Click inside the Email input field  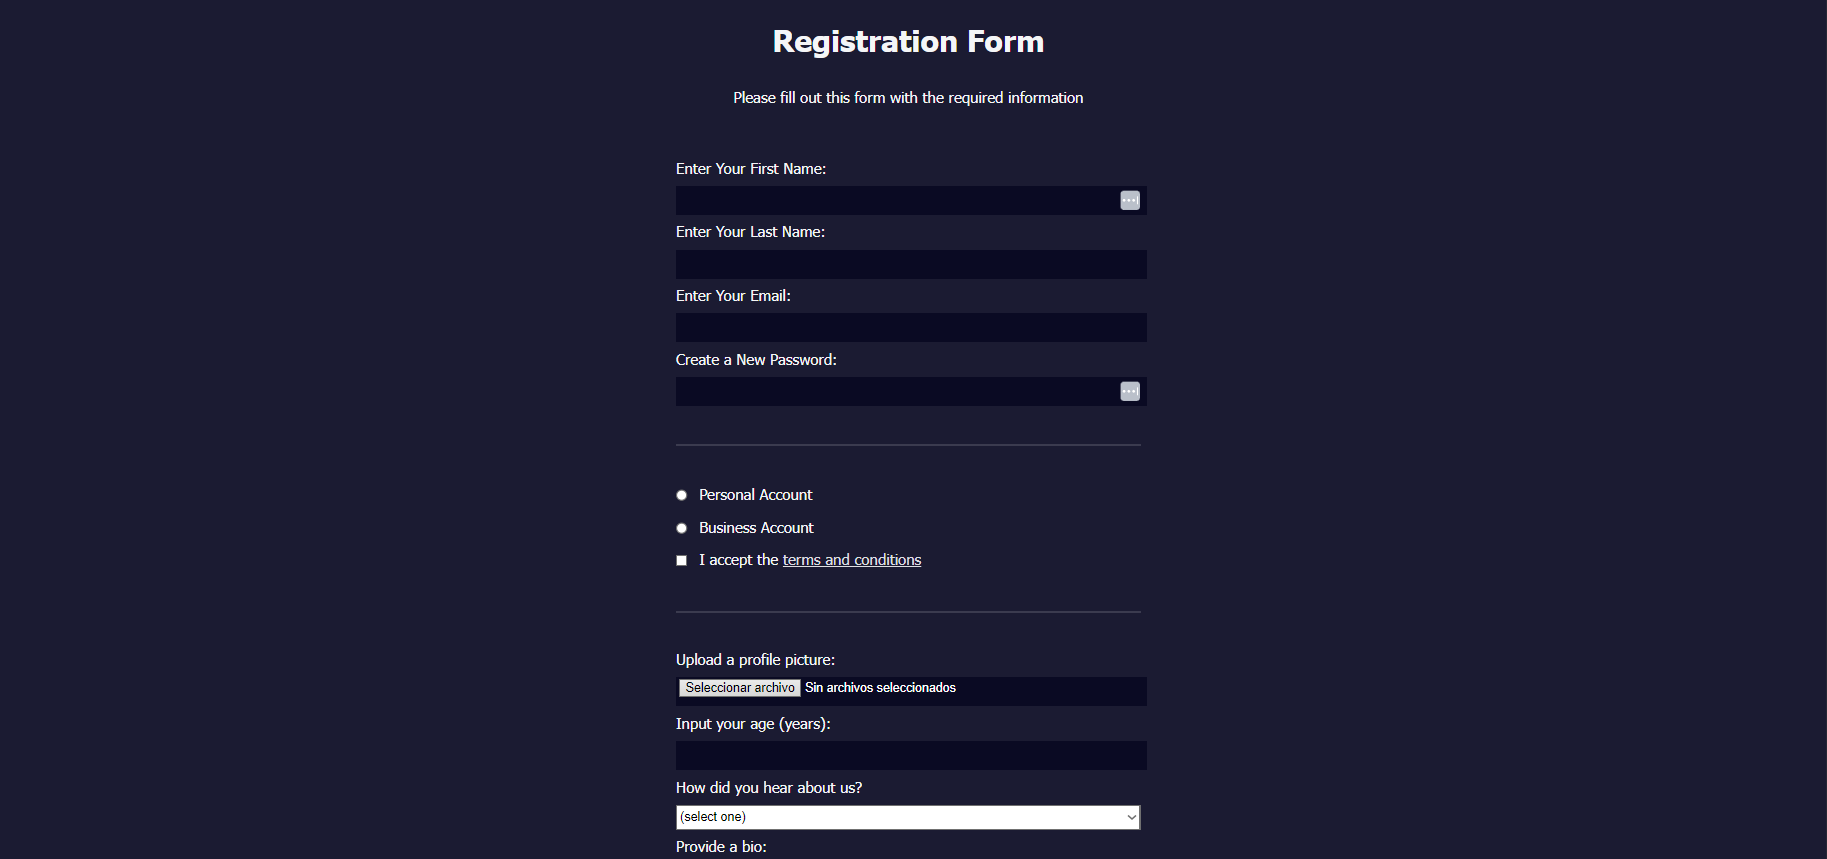[x=910, y=327]
